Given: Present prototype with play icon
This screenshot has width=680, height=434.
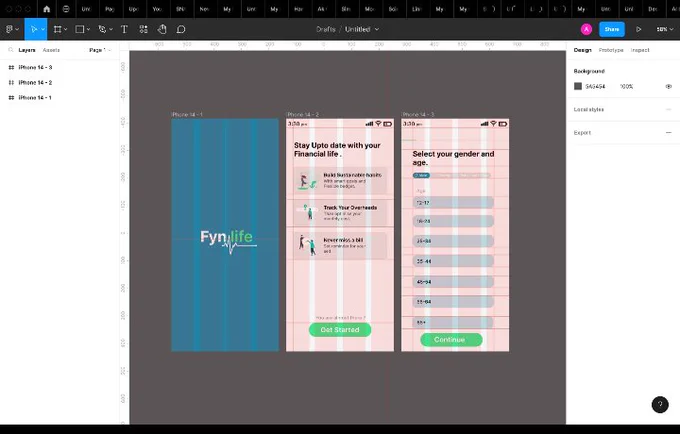Looking at the screenshot, I should 638,29.
